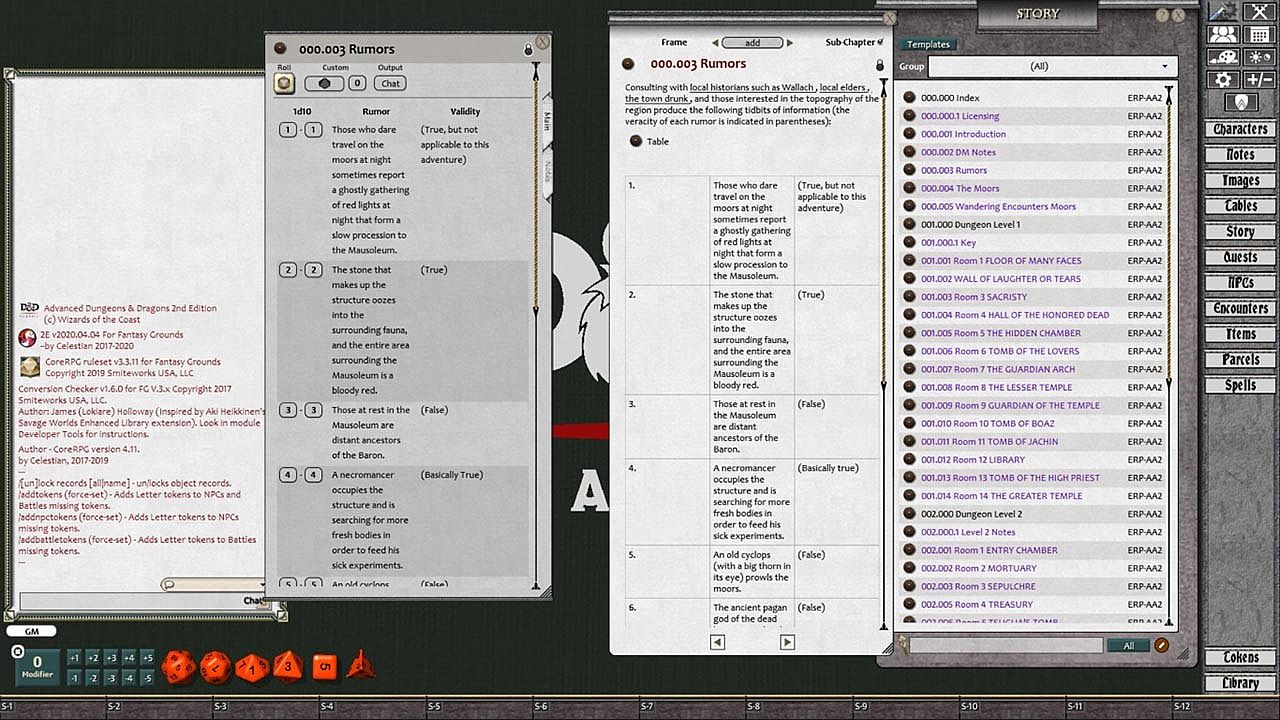The width and height of the screenshot is (1280, 720).
Task: Open the Encounters sidebar entry
Action: [x=1240, y=309]
